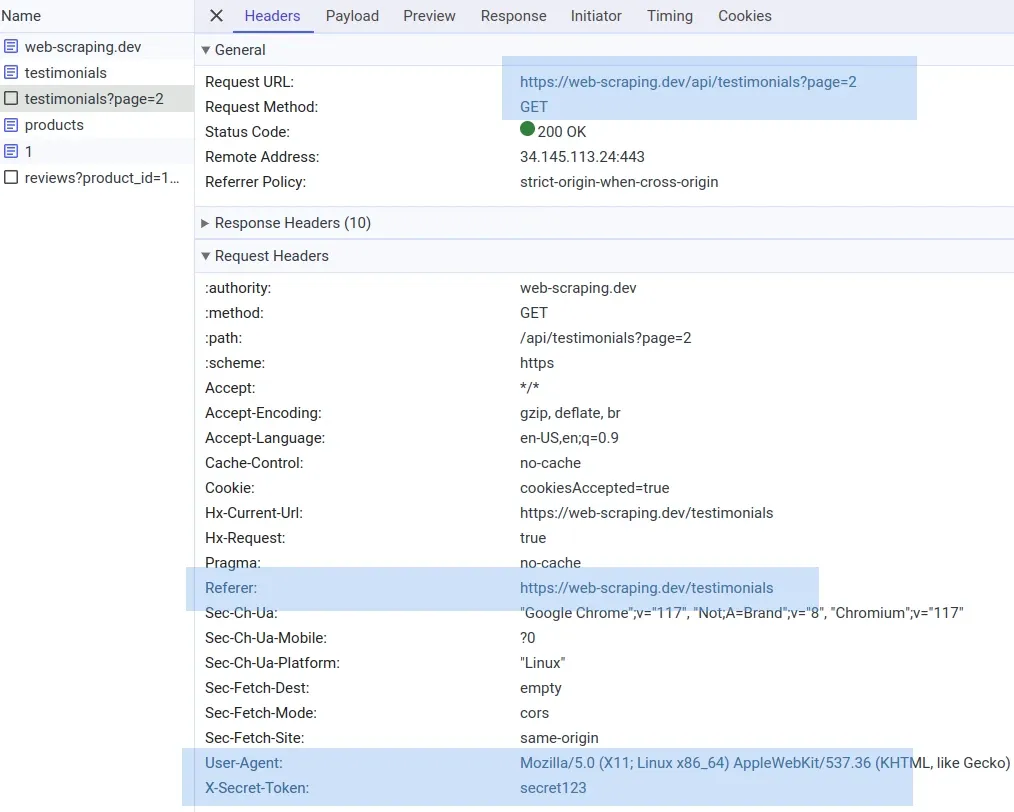Image resolution: width=1014 pixels, height=812 pixels.
Task: Open the Response tab
Action: [513, 16]
